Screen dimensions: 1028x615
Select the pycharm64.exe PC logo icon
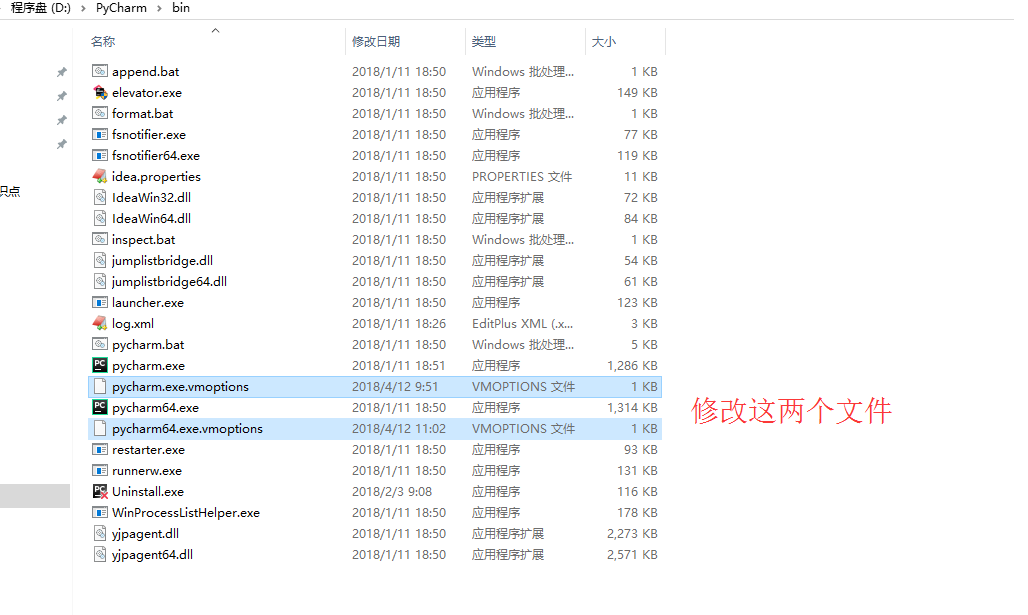(100, 407)
